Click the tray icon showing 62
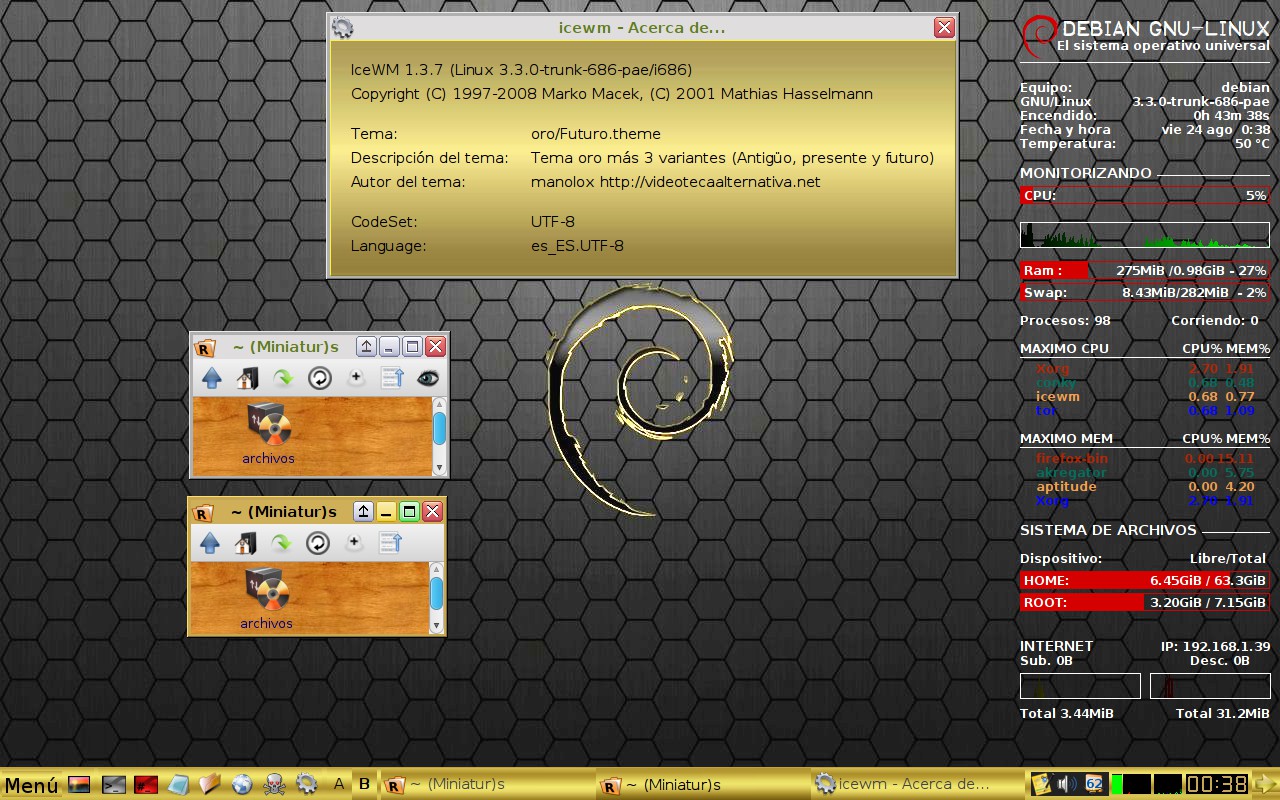 click(x=1094, y=785)
